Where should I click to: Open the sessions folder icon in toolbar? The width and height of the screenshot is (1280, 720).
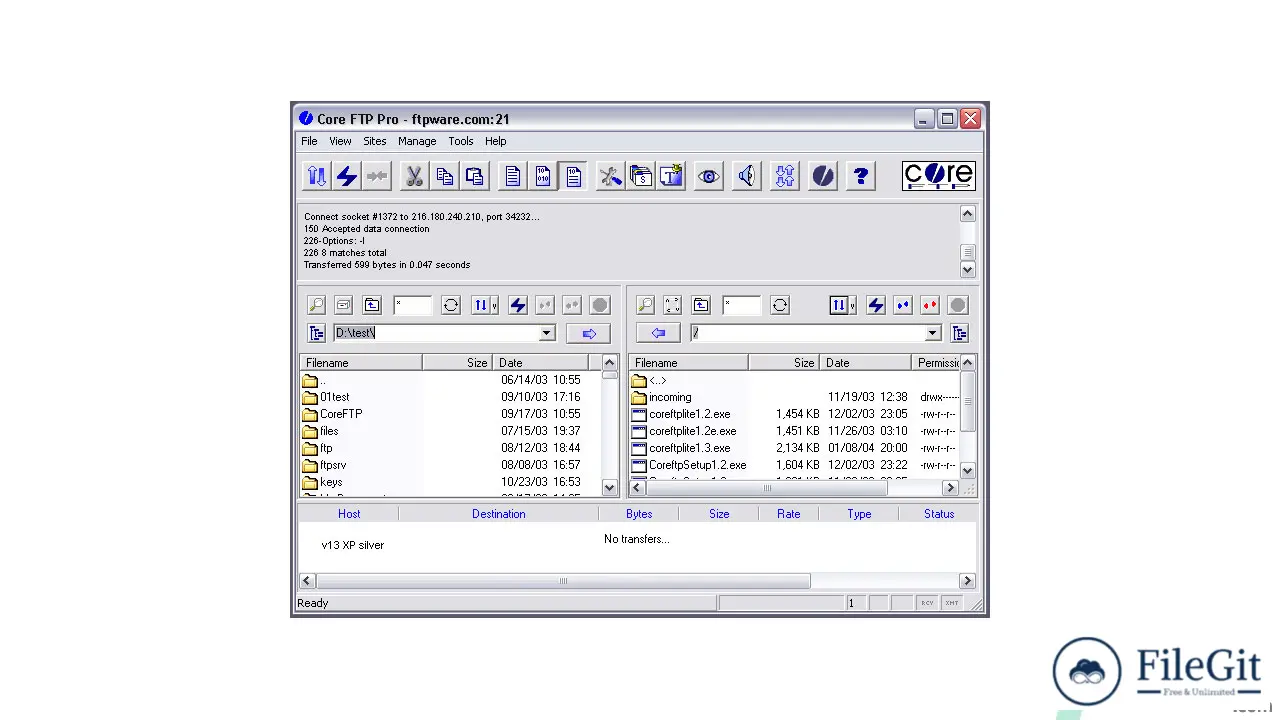pos(640,177)
